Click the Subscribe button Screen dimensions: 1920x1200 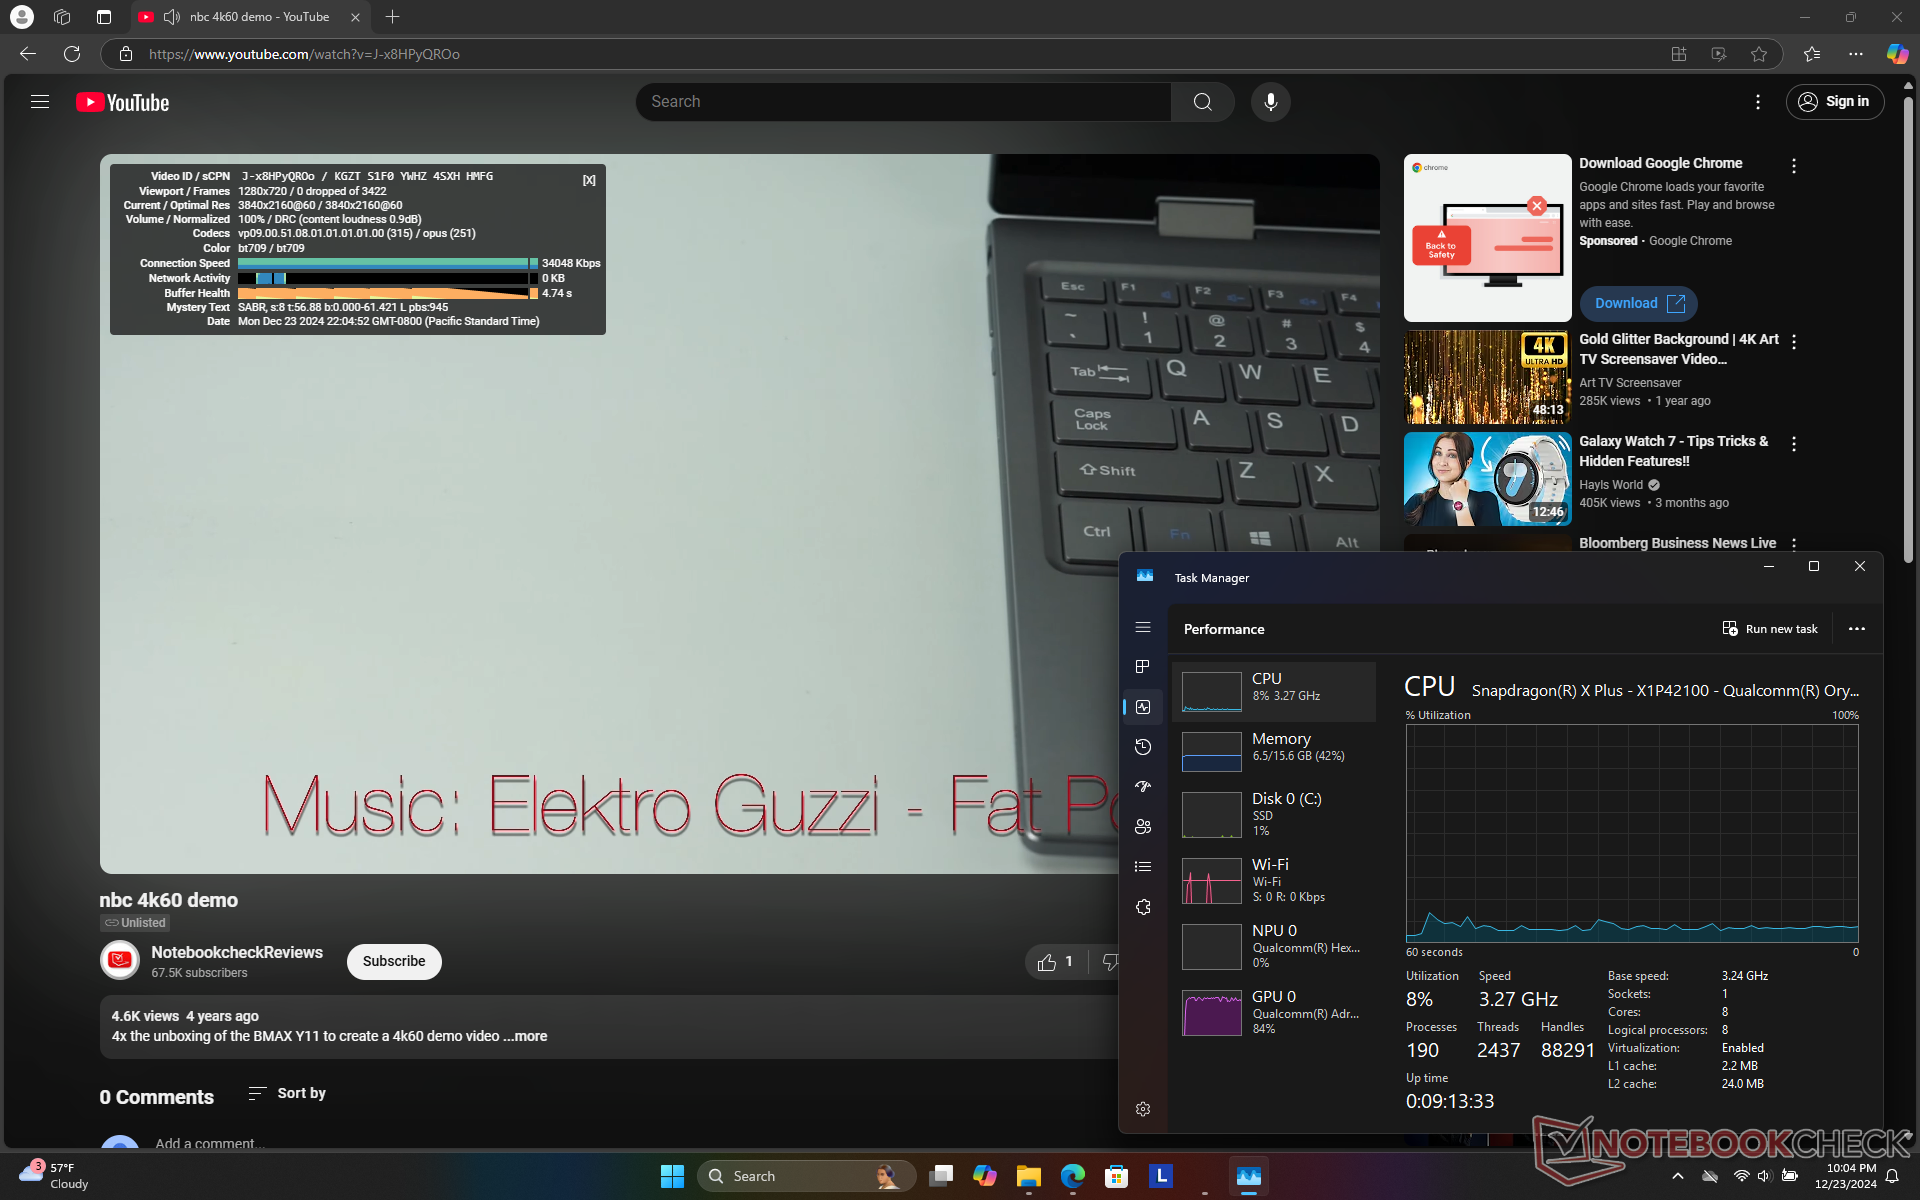[x=394, y=961]
